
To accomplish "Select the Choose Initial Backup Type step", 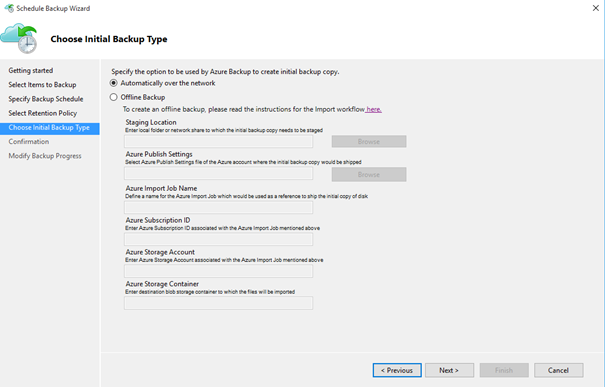I will coord(50,128).
